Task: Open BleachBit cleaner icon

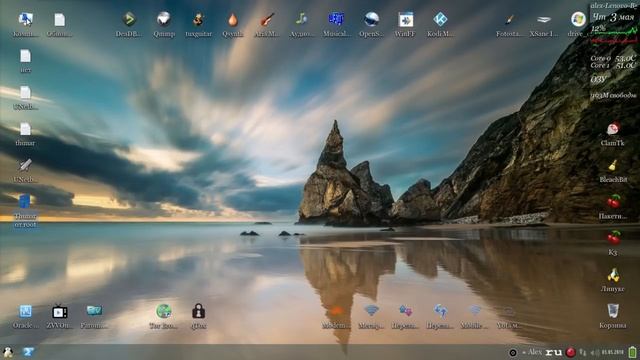Action: pos(613,165)
